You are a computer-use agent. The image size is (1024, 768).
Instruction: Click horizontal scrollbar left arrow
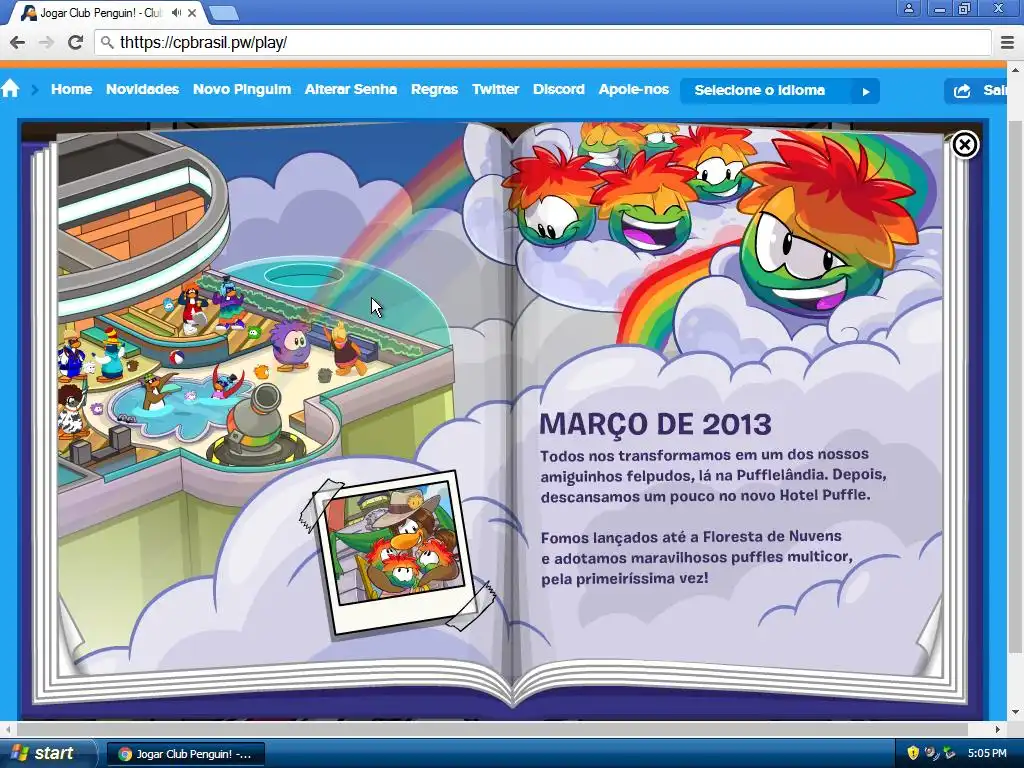(8, 729)
